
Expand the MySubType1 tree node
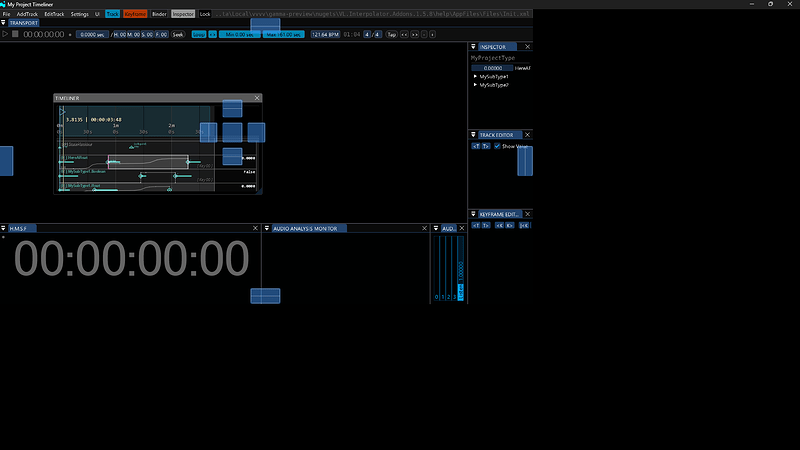point(475,76)
